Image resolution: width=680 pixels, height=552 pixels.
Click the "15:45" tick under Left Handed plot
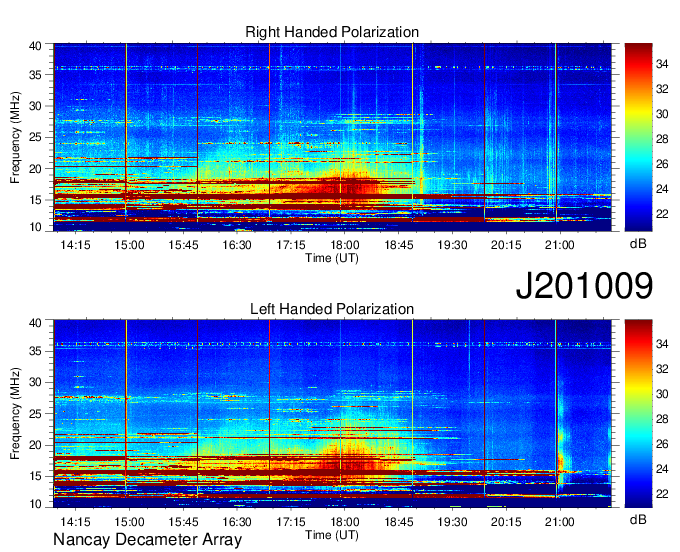coord(183,522)
